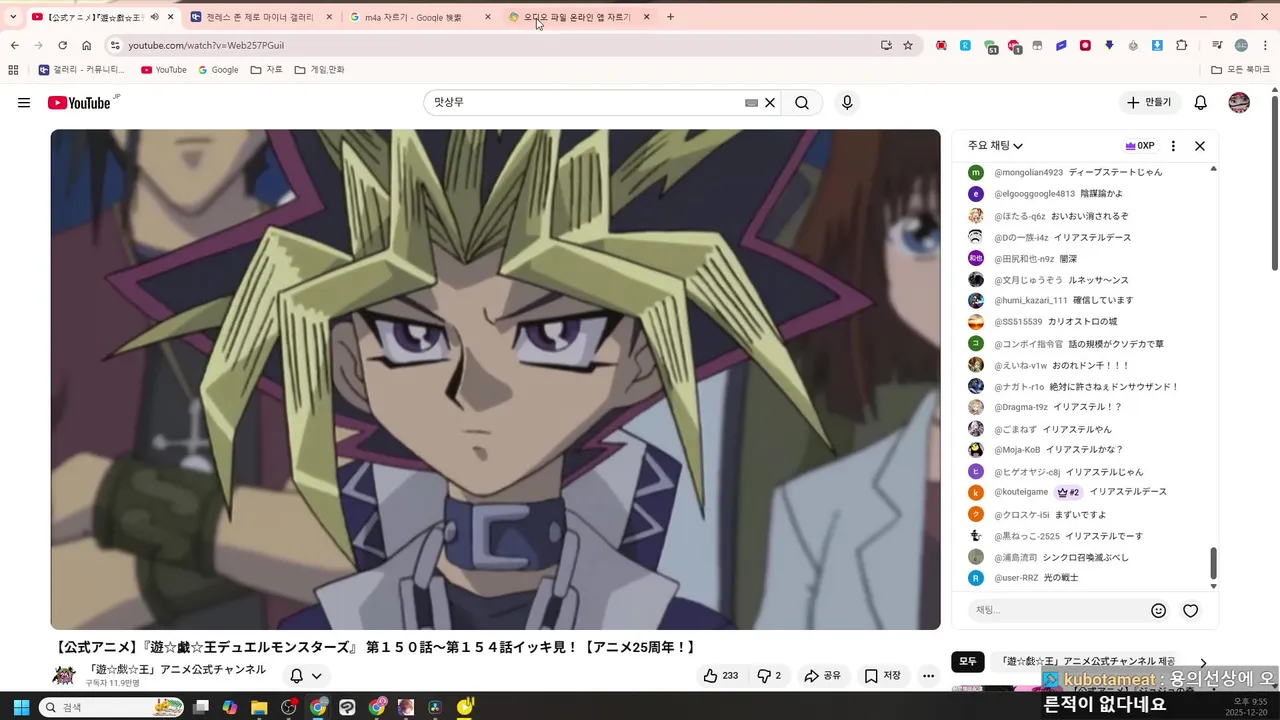Focus the 채팅 message input field
1280x720 pixels.
click(1058, 610)
